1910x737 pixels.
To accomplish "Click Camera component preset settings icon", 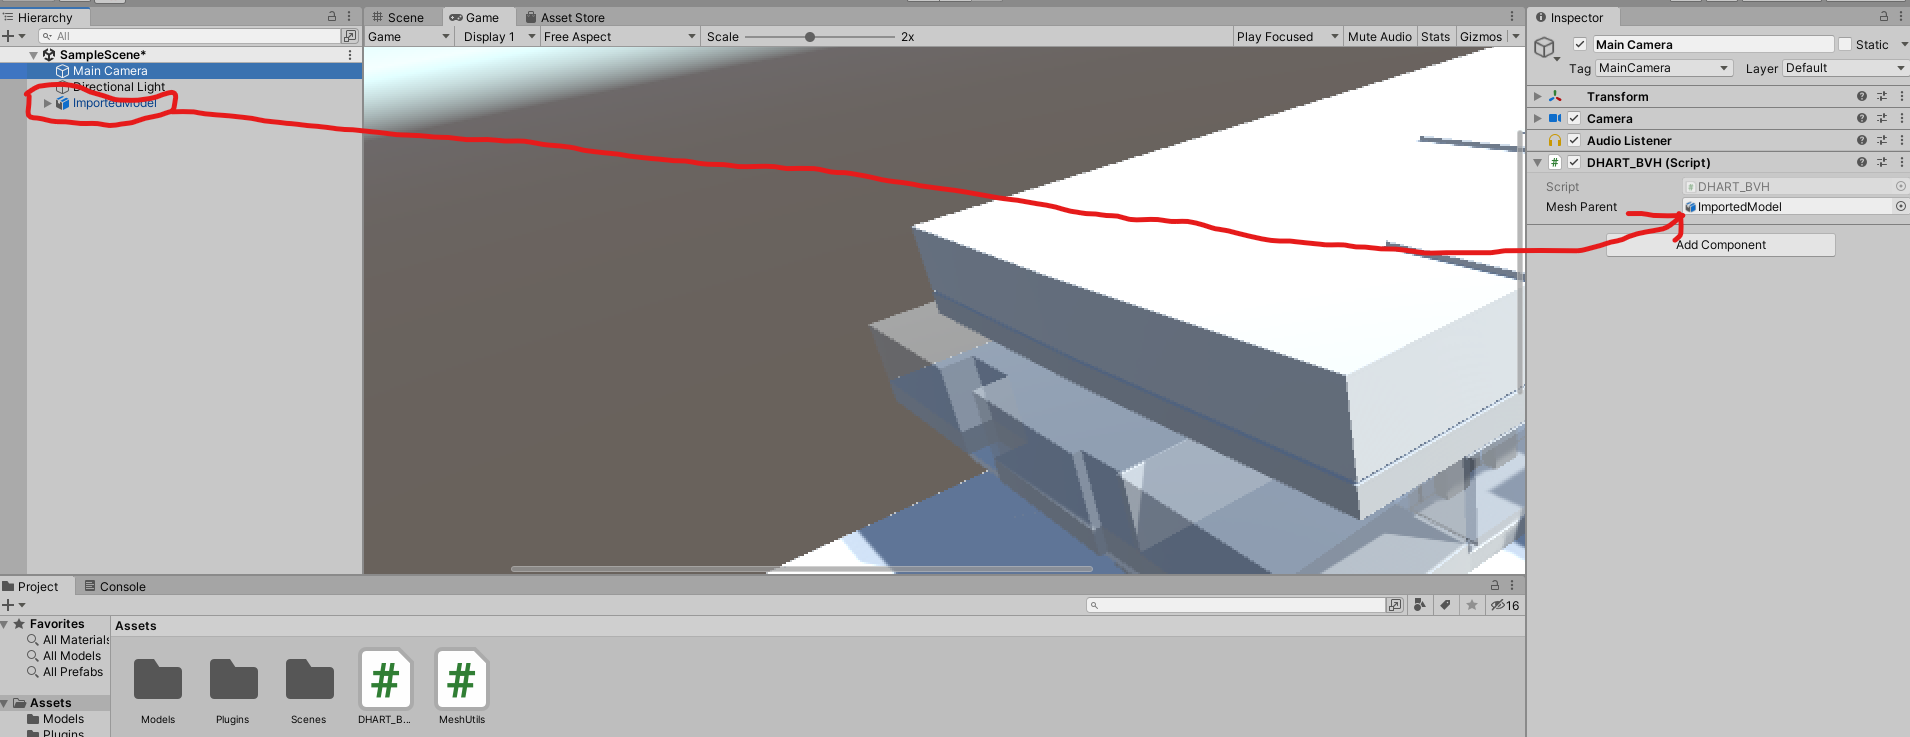I will tap(1881, 119).
